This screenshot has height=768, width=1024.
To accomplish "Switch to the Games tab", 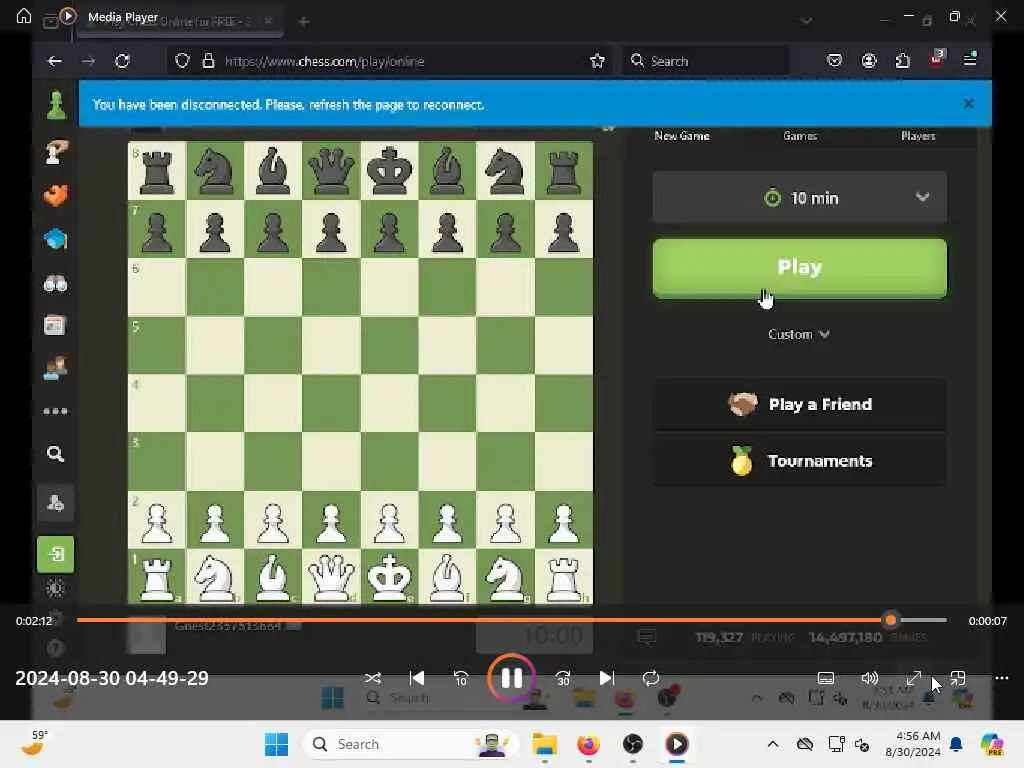I will tap(800, 136).
